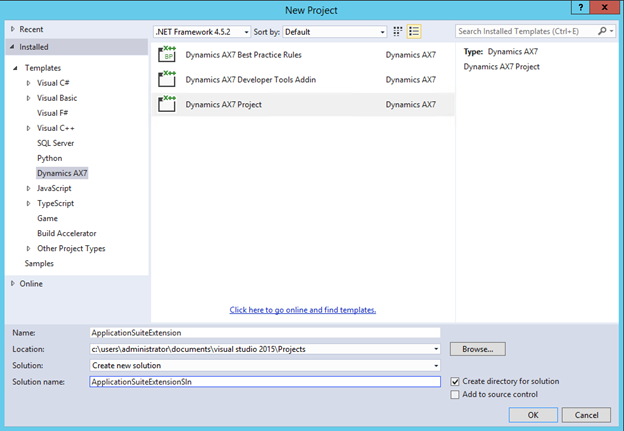Expand the Visual C++ node arrow

(x=28, y=128)
